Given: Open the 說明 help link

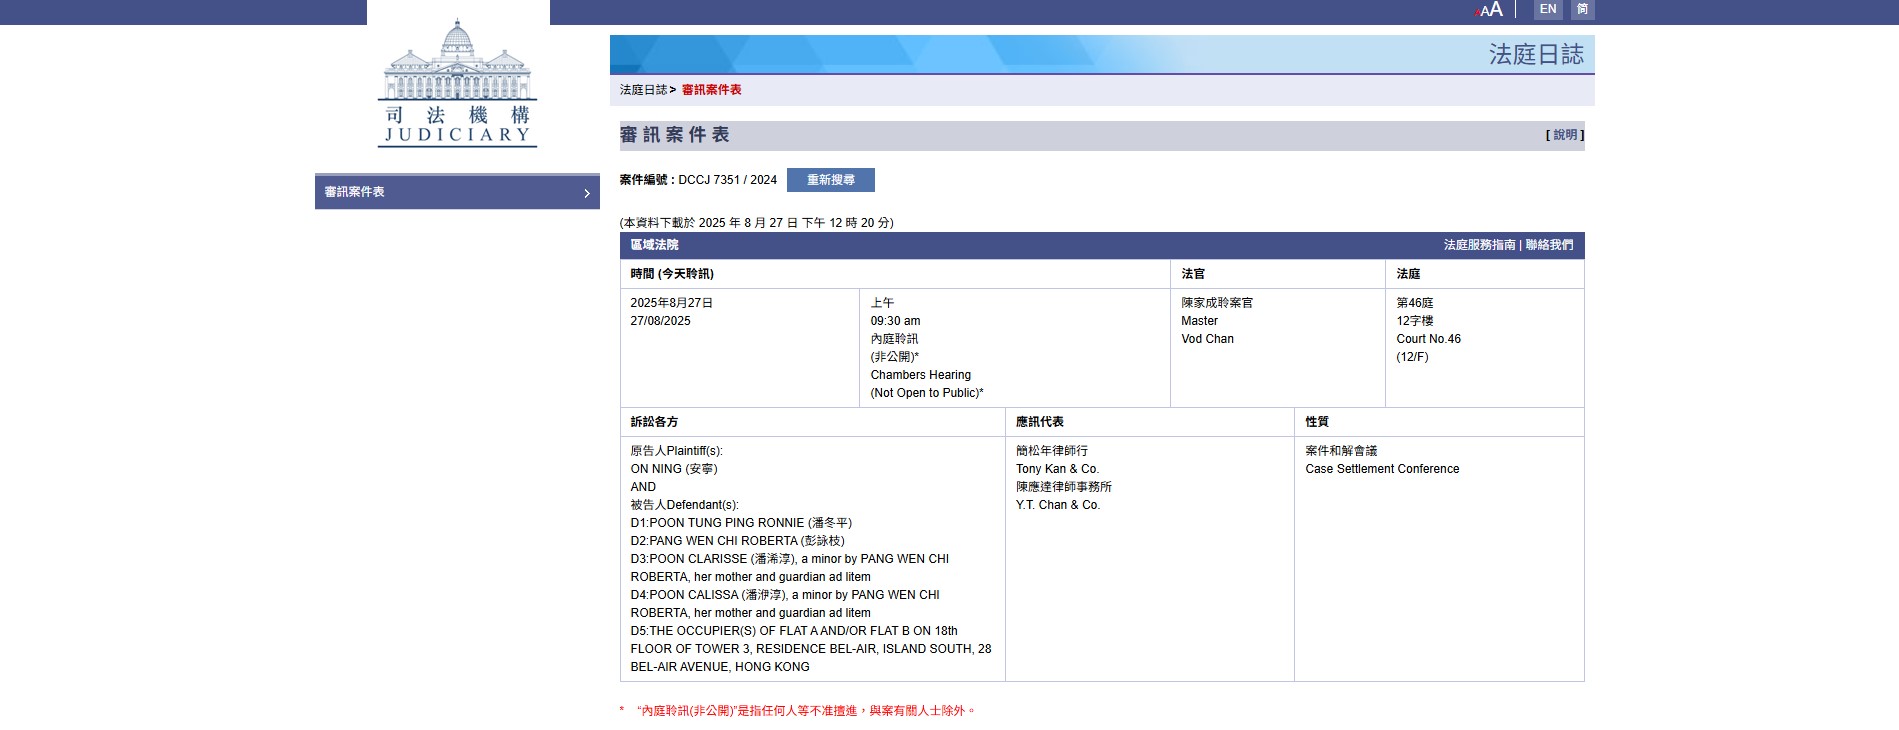Looking at the screenshot, I should 1564,135.
